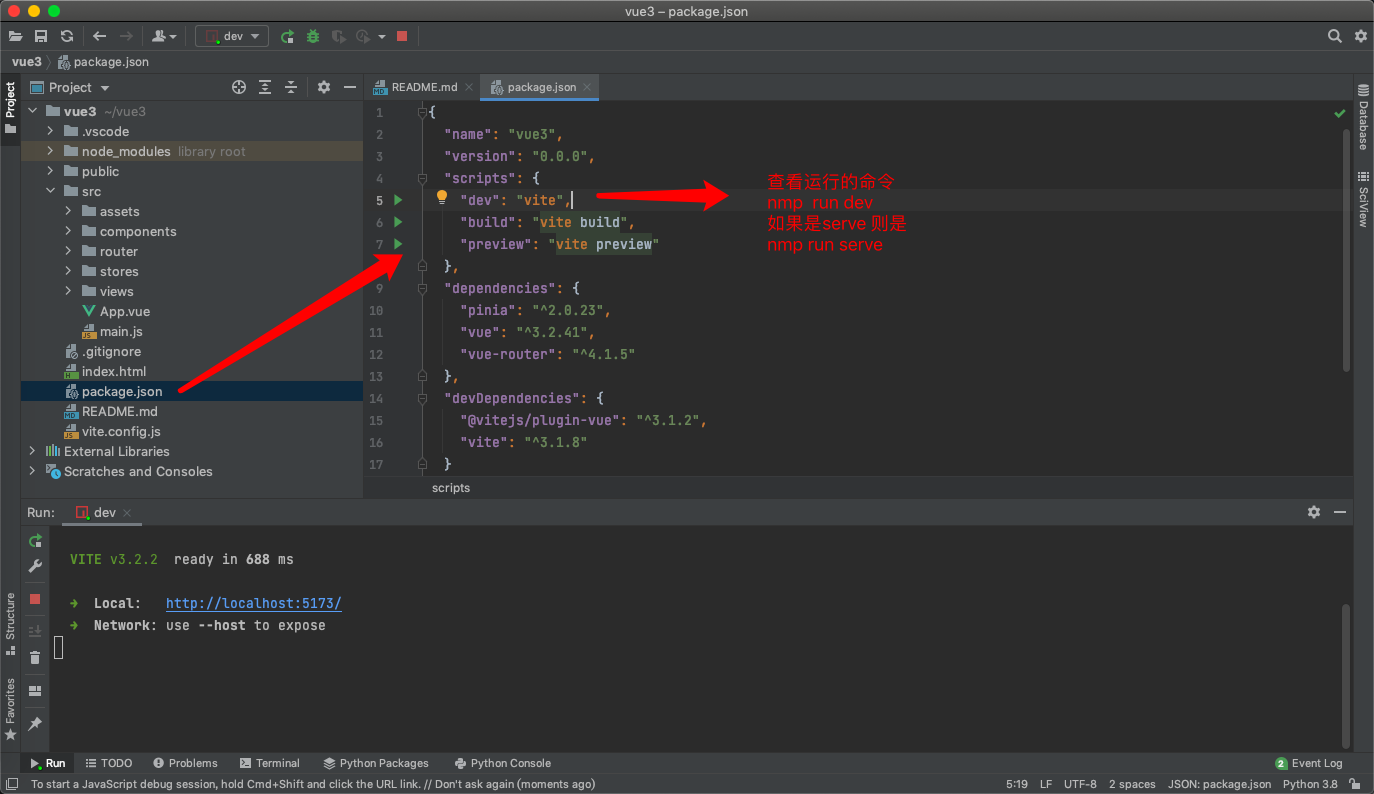Image resolution: width=1374 pixels, height=794 pixels.
Task: Show intention actions via the yellow lightbulb
Action: tap(441, 198)
